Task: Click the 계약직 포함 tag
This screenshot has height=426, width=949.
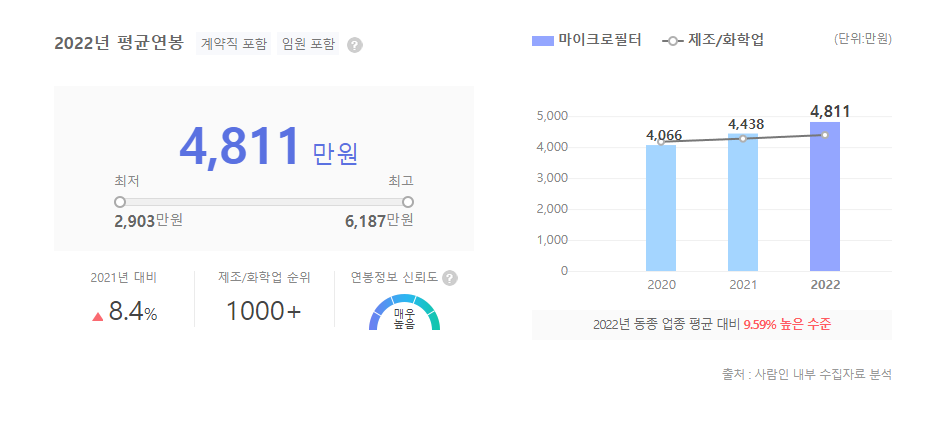Action: pos(233,44)
